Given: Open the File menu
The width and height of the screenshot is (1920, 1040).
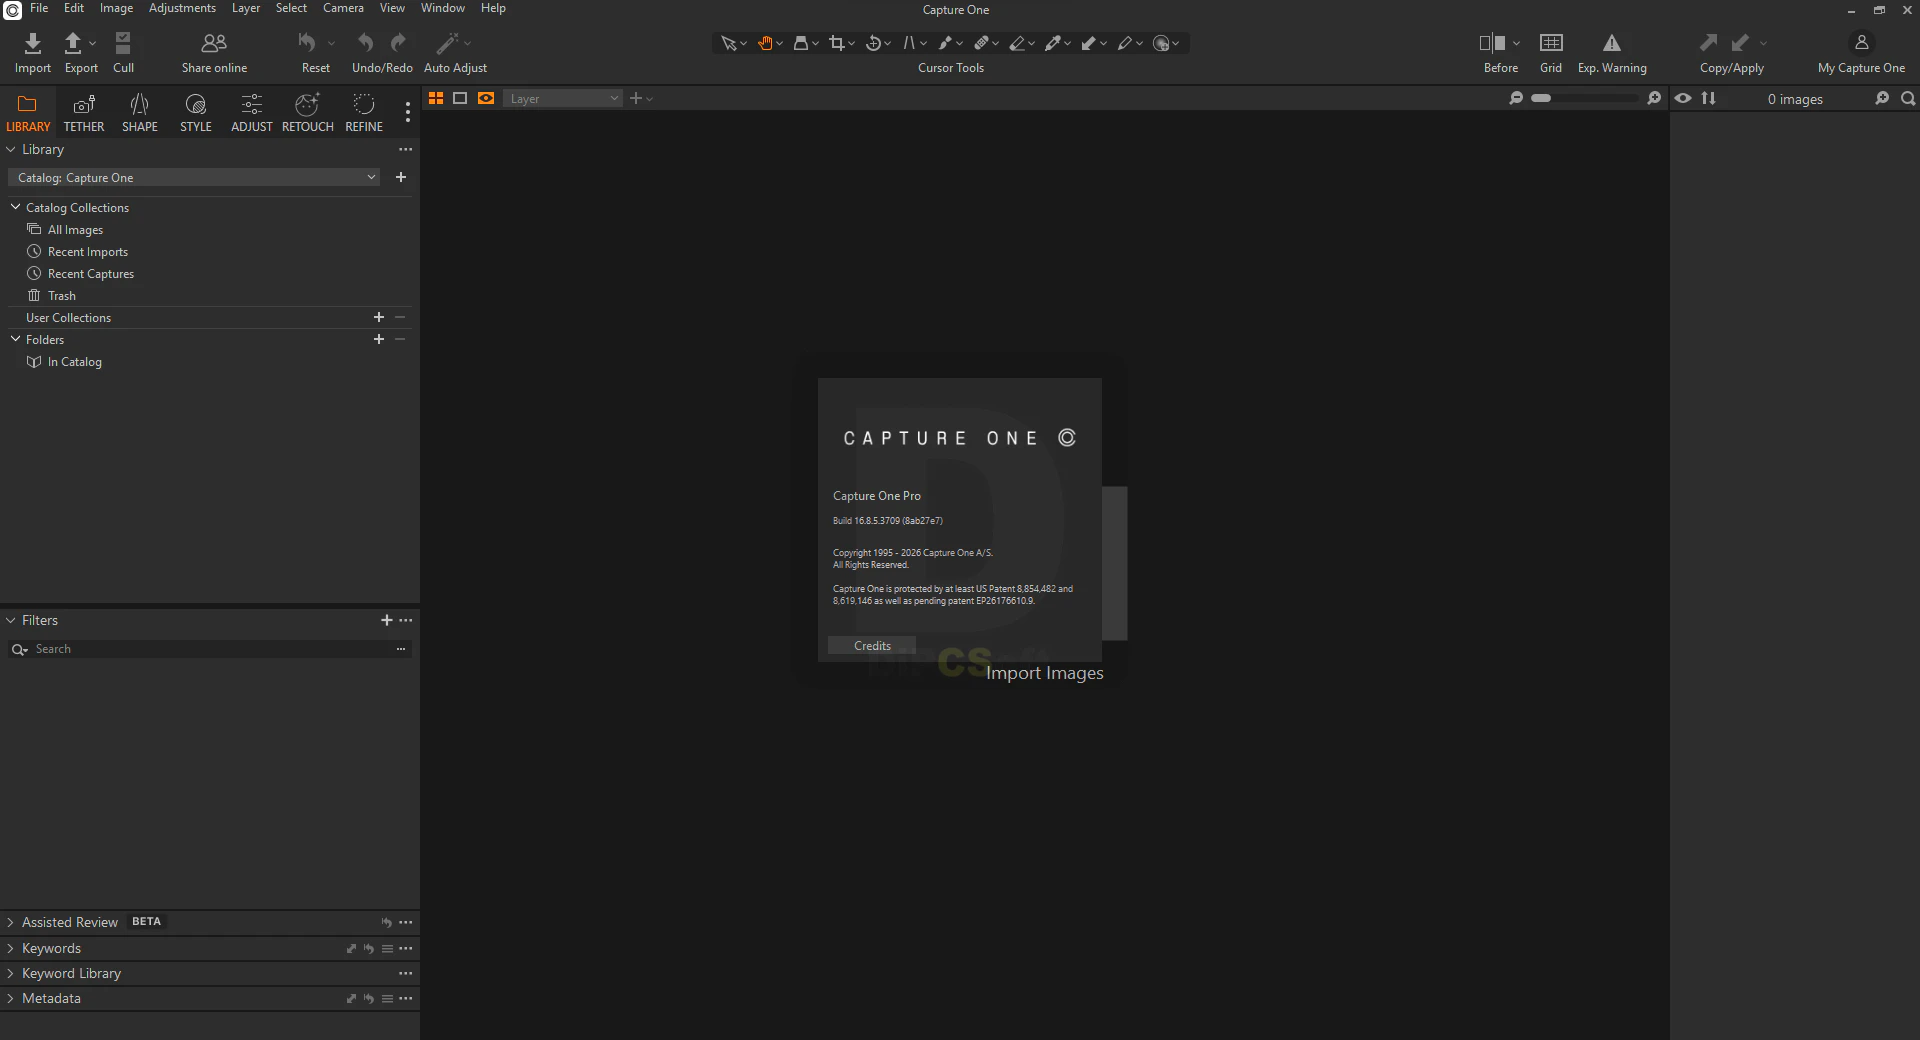Looking at the screenshot, I should (x=39, y=8).
